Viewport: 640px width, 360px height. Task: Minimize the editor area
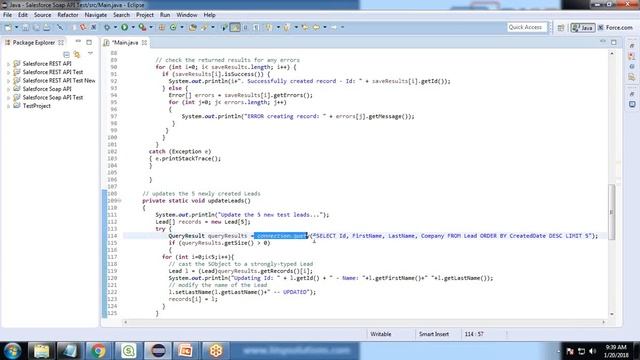(603, 42)
